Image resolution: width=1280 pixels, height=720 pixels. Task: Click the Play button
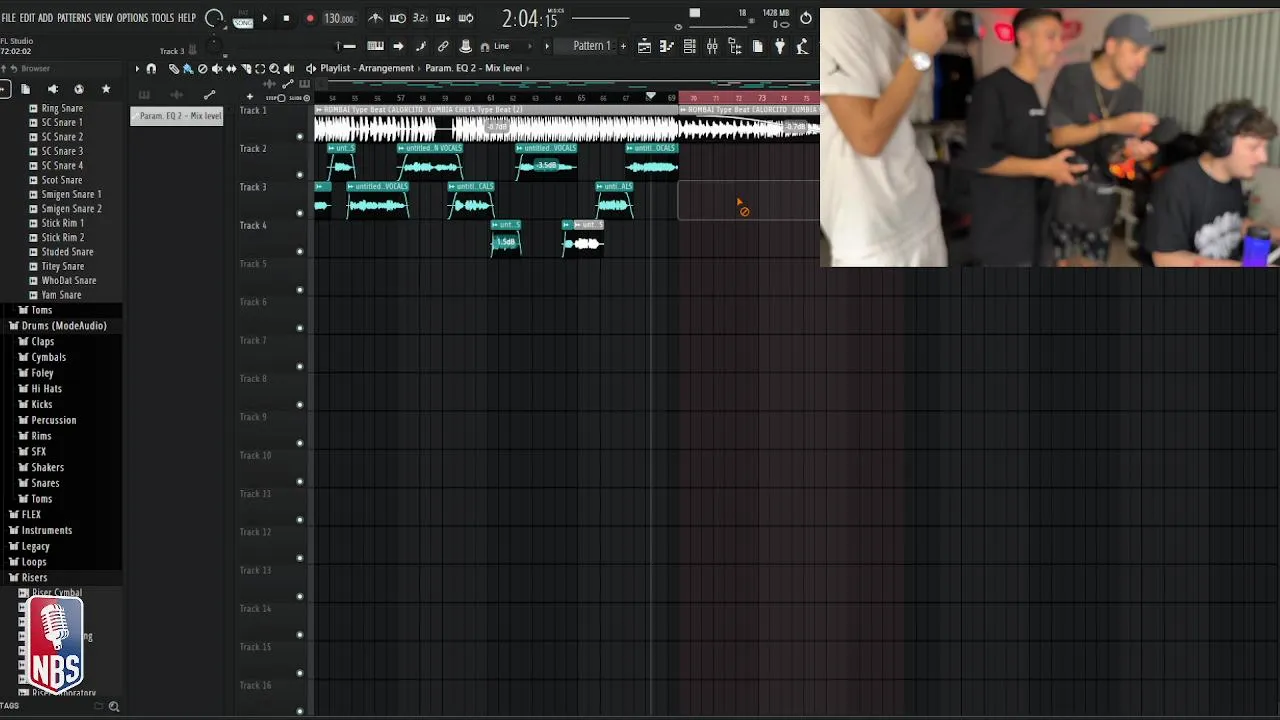(x=265, y=18)
